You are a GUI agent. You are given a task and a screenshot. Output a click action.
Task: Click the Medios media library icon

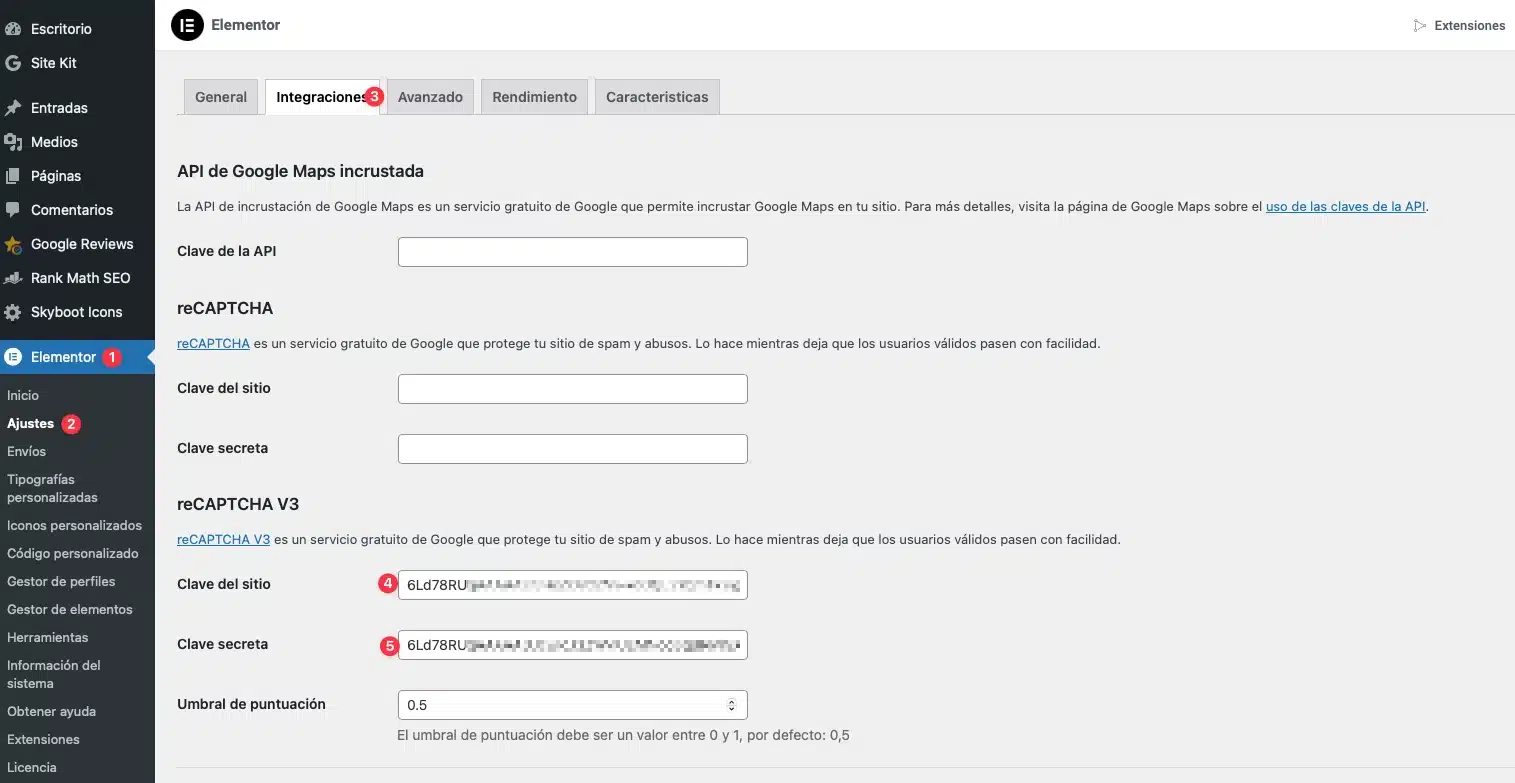point(14,141)
